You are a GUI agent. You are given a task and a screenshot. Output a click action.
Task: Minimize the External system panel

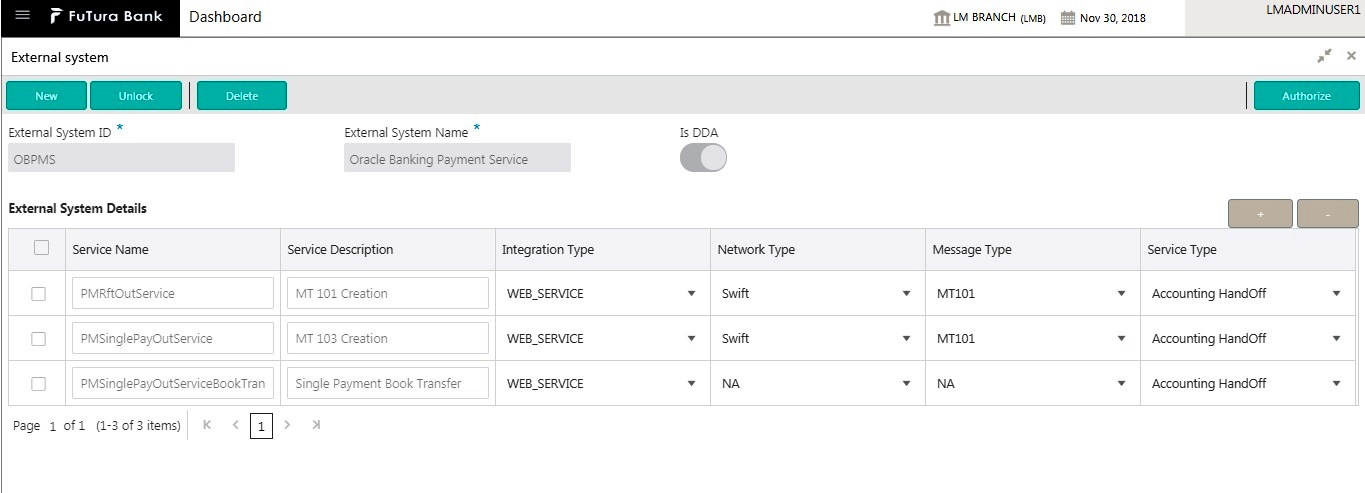point(1324,57)
